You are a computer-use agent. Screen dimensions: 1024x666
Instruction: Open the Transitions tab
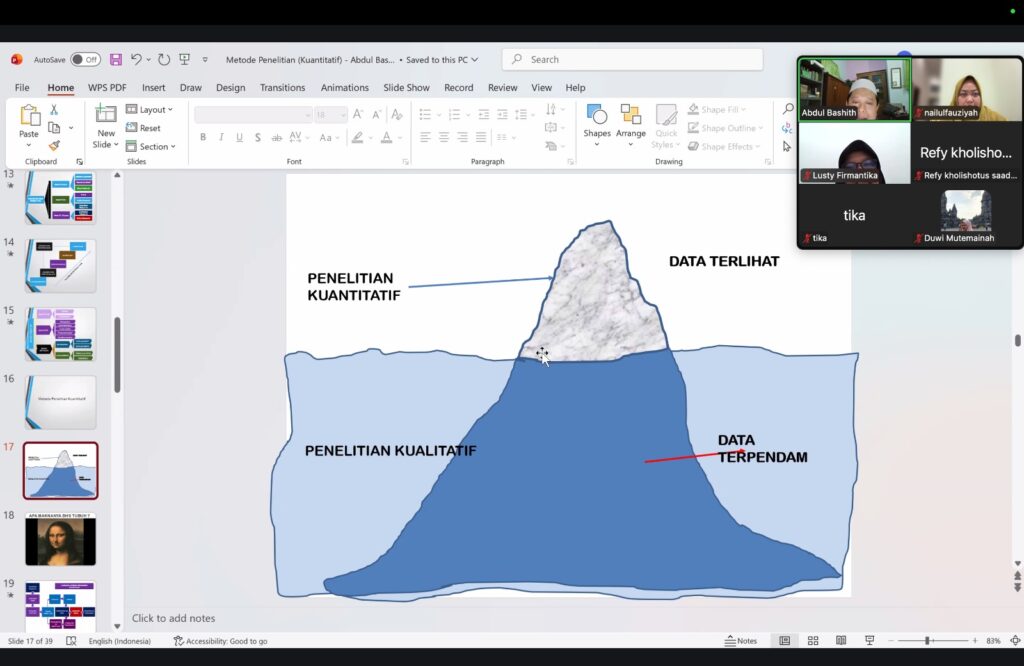point(282,88)
